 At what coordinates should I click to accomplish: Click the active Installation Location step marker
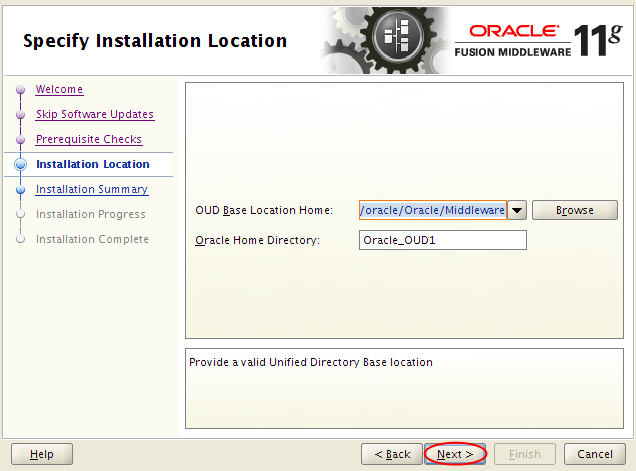[20, 164]
